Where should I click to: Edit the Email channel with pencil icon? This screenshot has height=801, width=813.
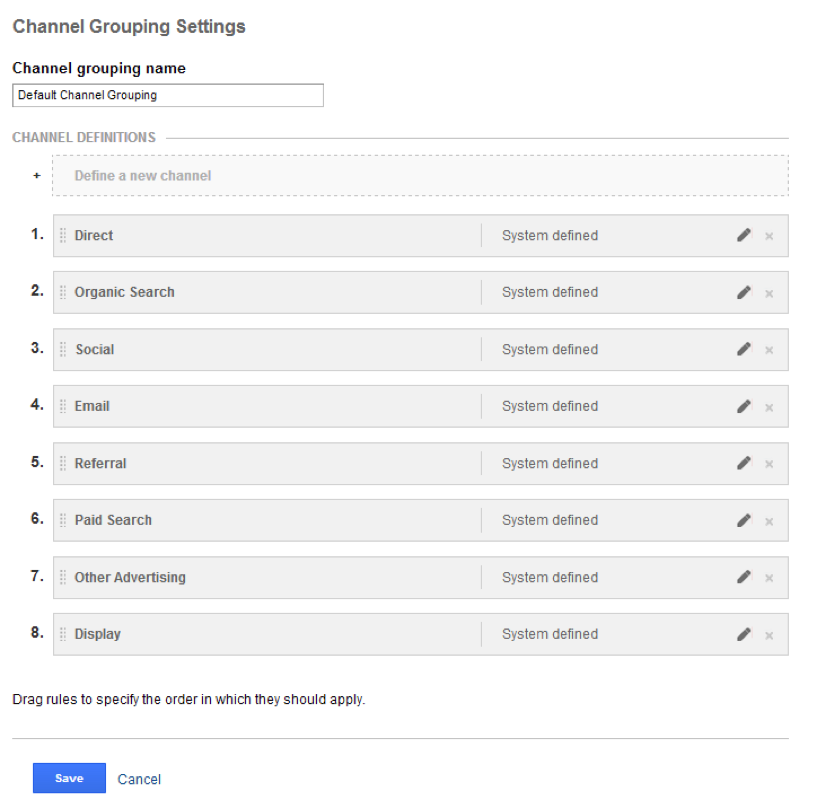click(x=743, y=406)
